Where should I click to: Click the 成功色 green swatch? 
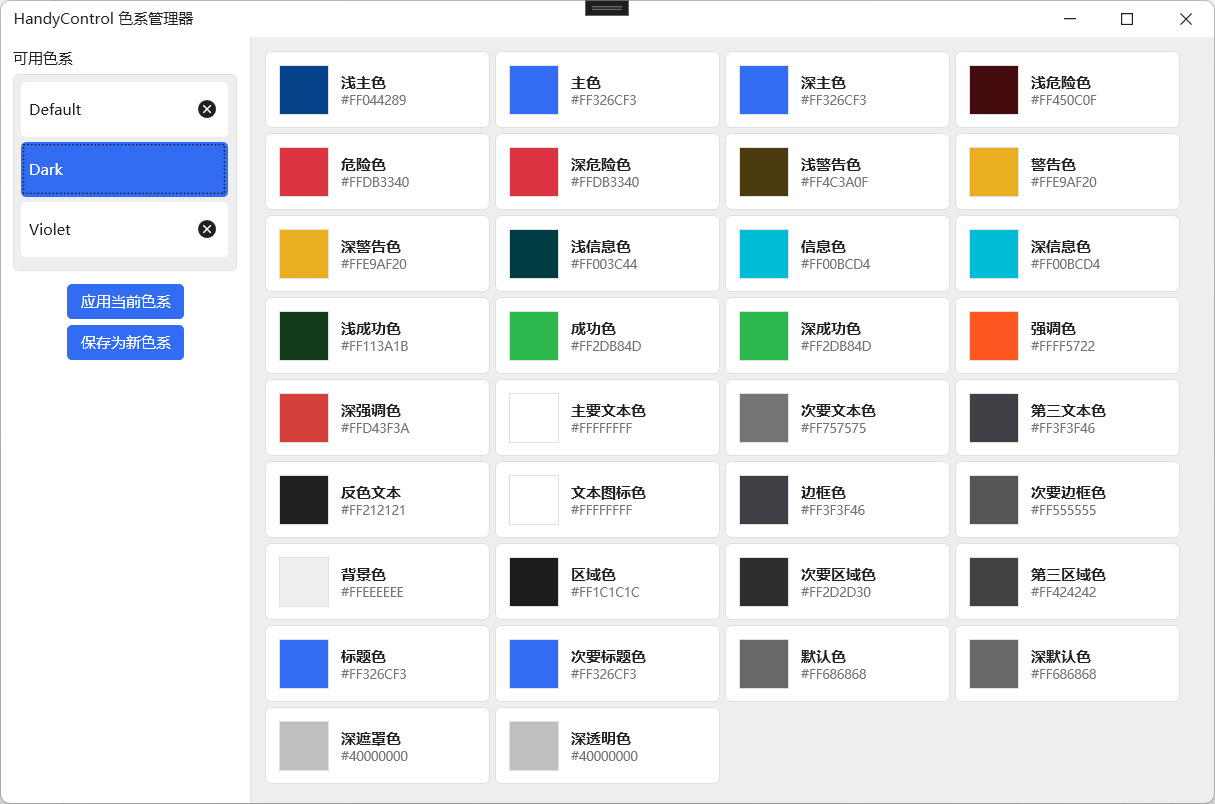point(533,335)
